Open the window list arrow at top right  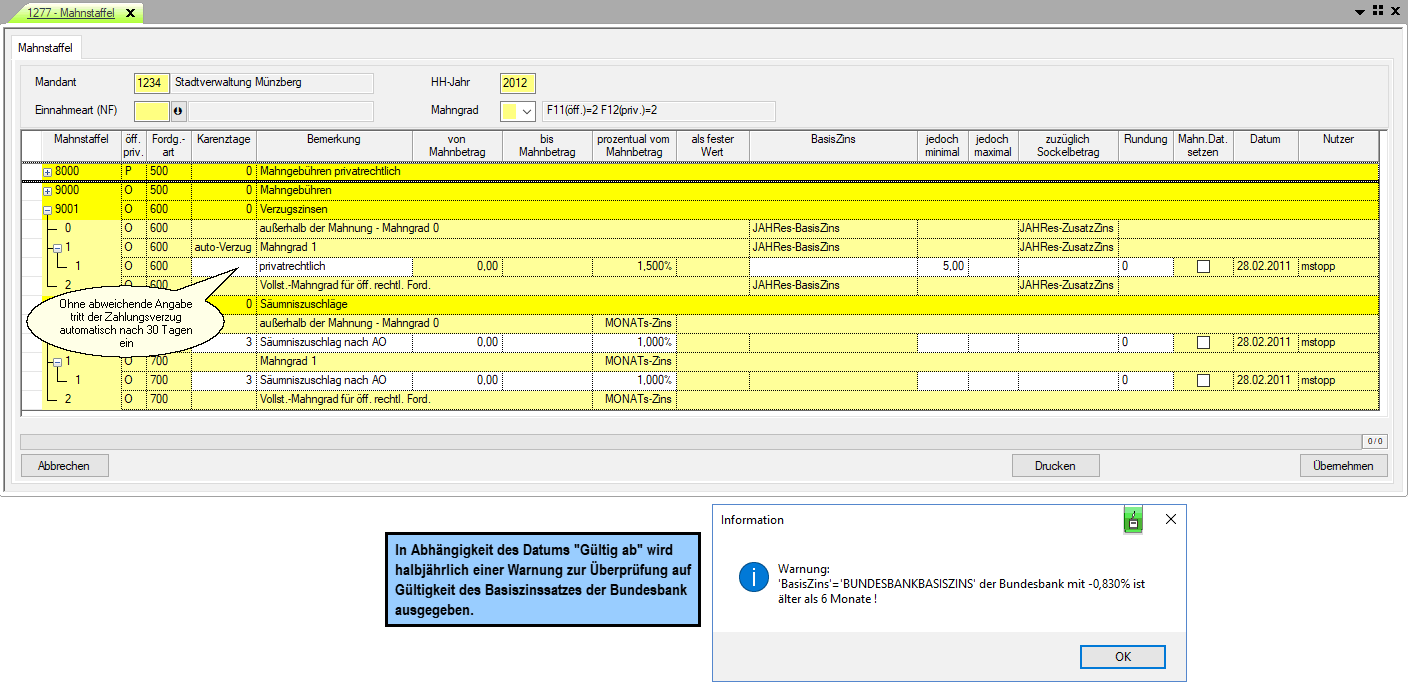click(x=1360, y=12)
